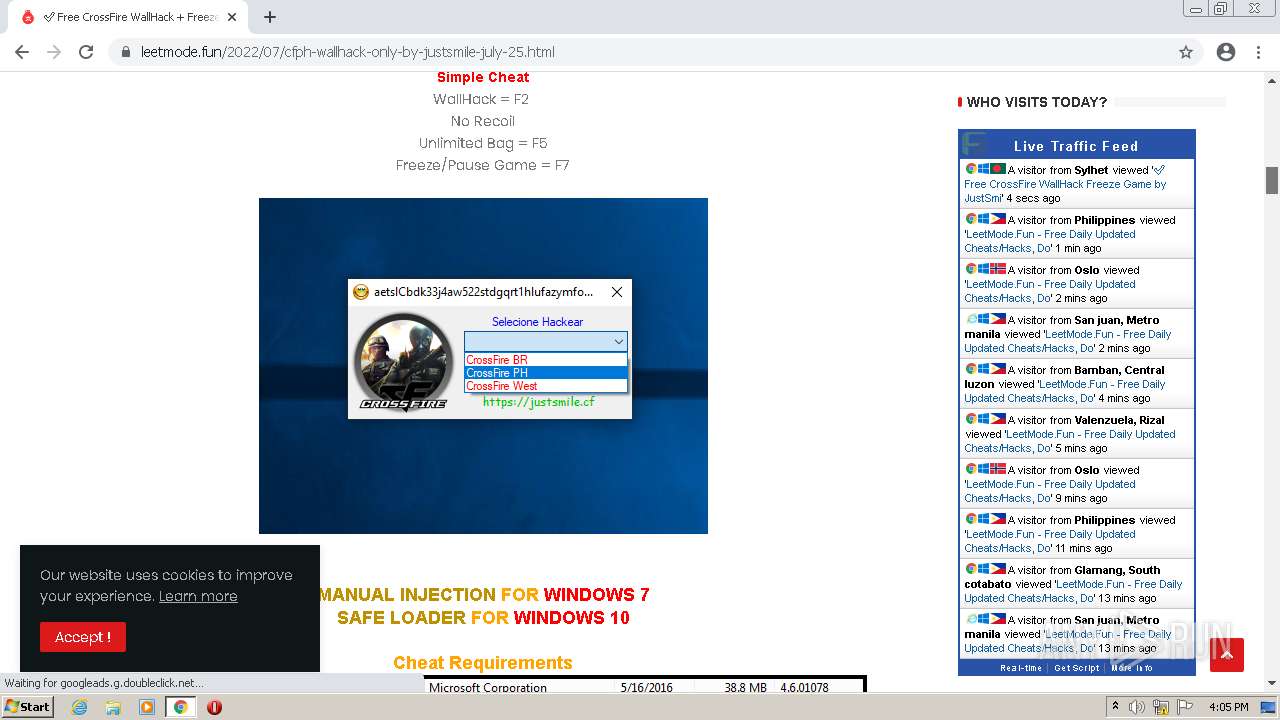Click the tab favicon of CrossFire WallHack
Image resolution: width=1280 pixels, height=720 pixels.
click(28, 17)
